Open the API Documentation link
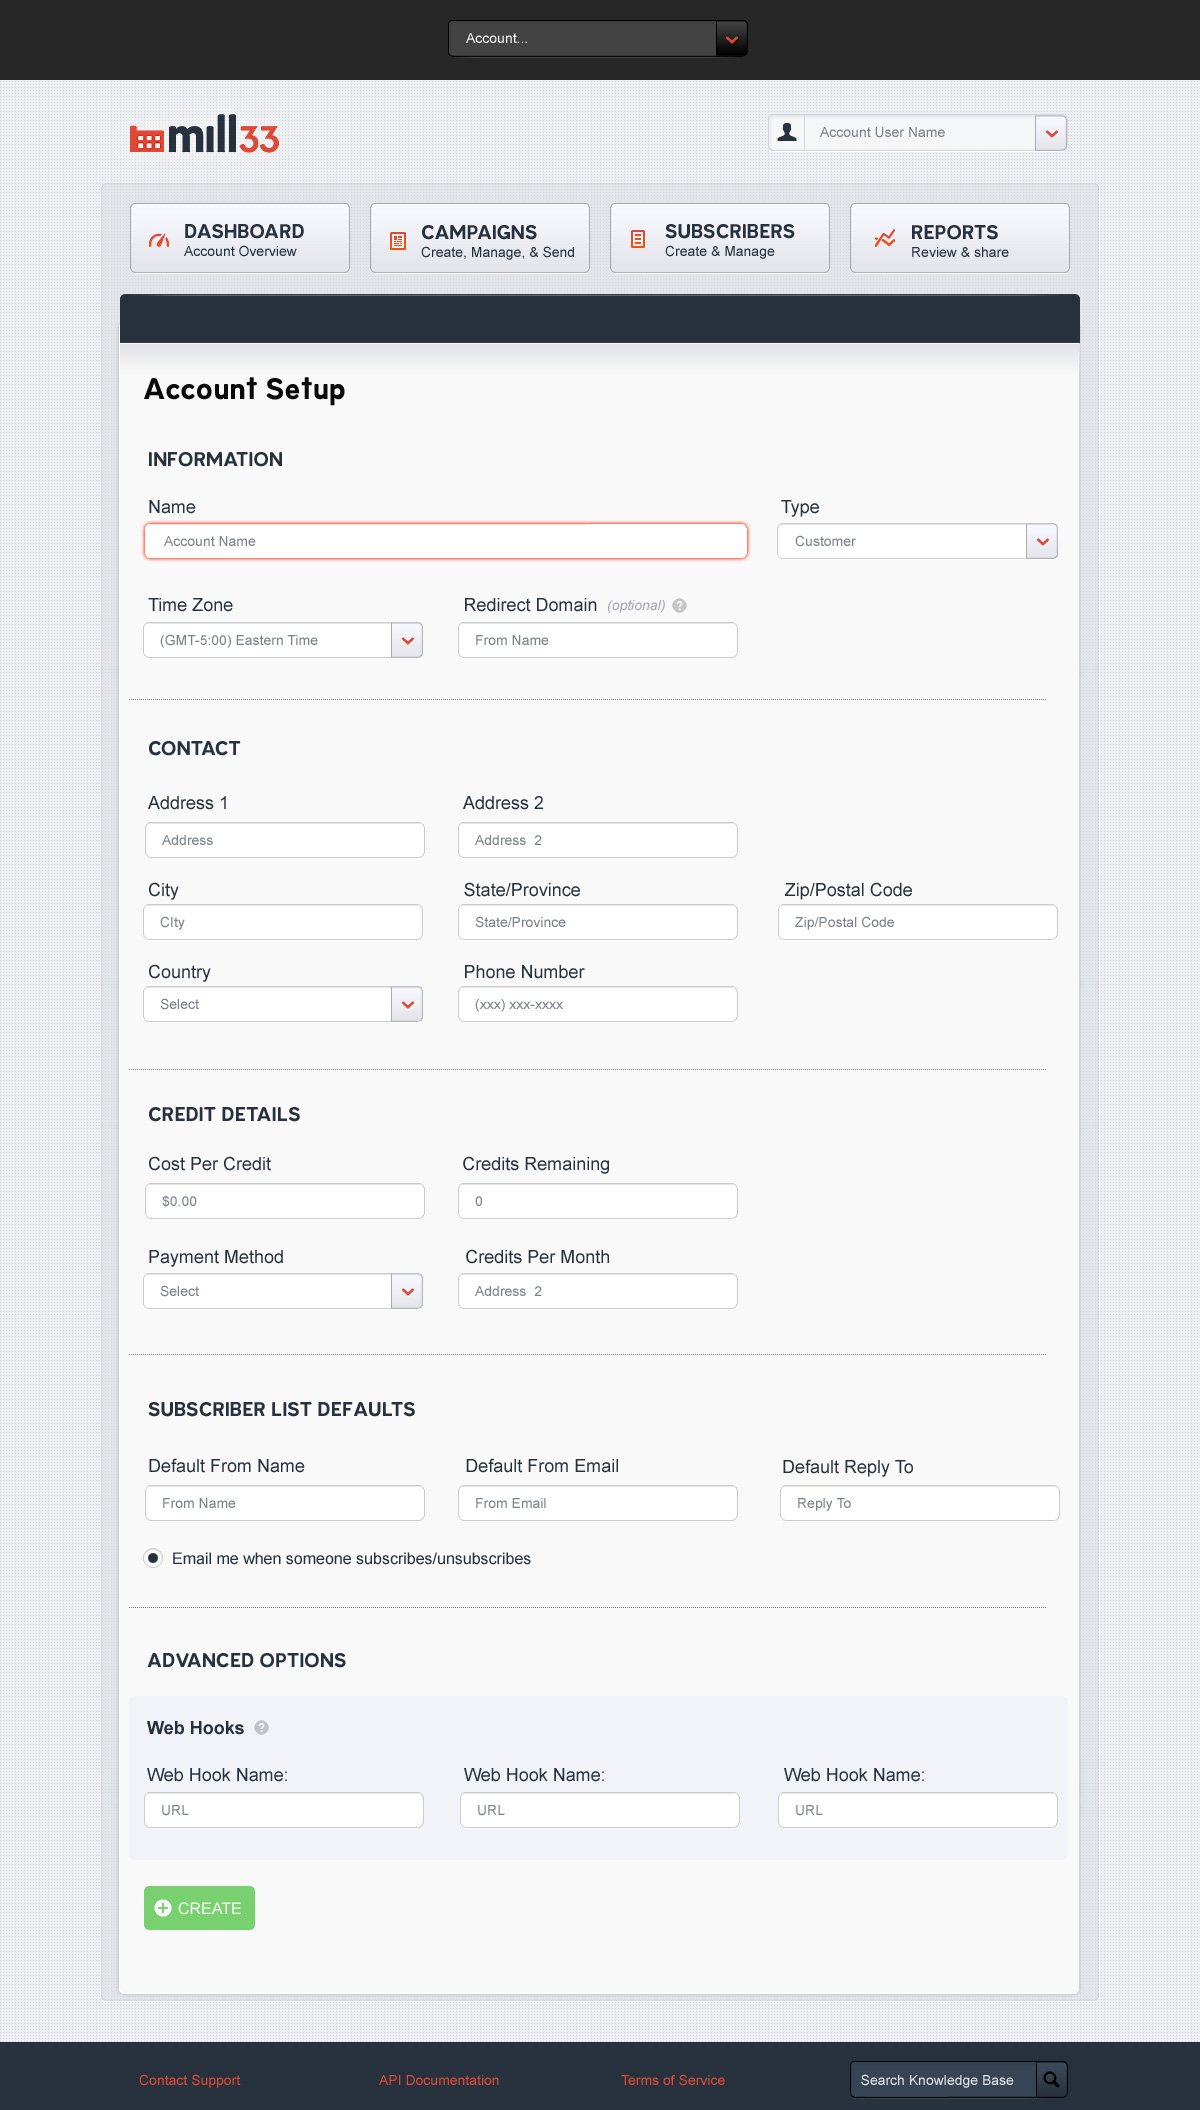1200x2110 pixels. 439,2080
